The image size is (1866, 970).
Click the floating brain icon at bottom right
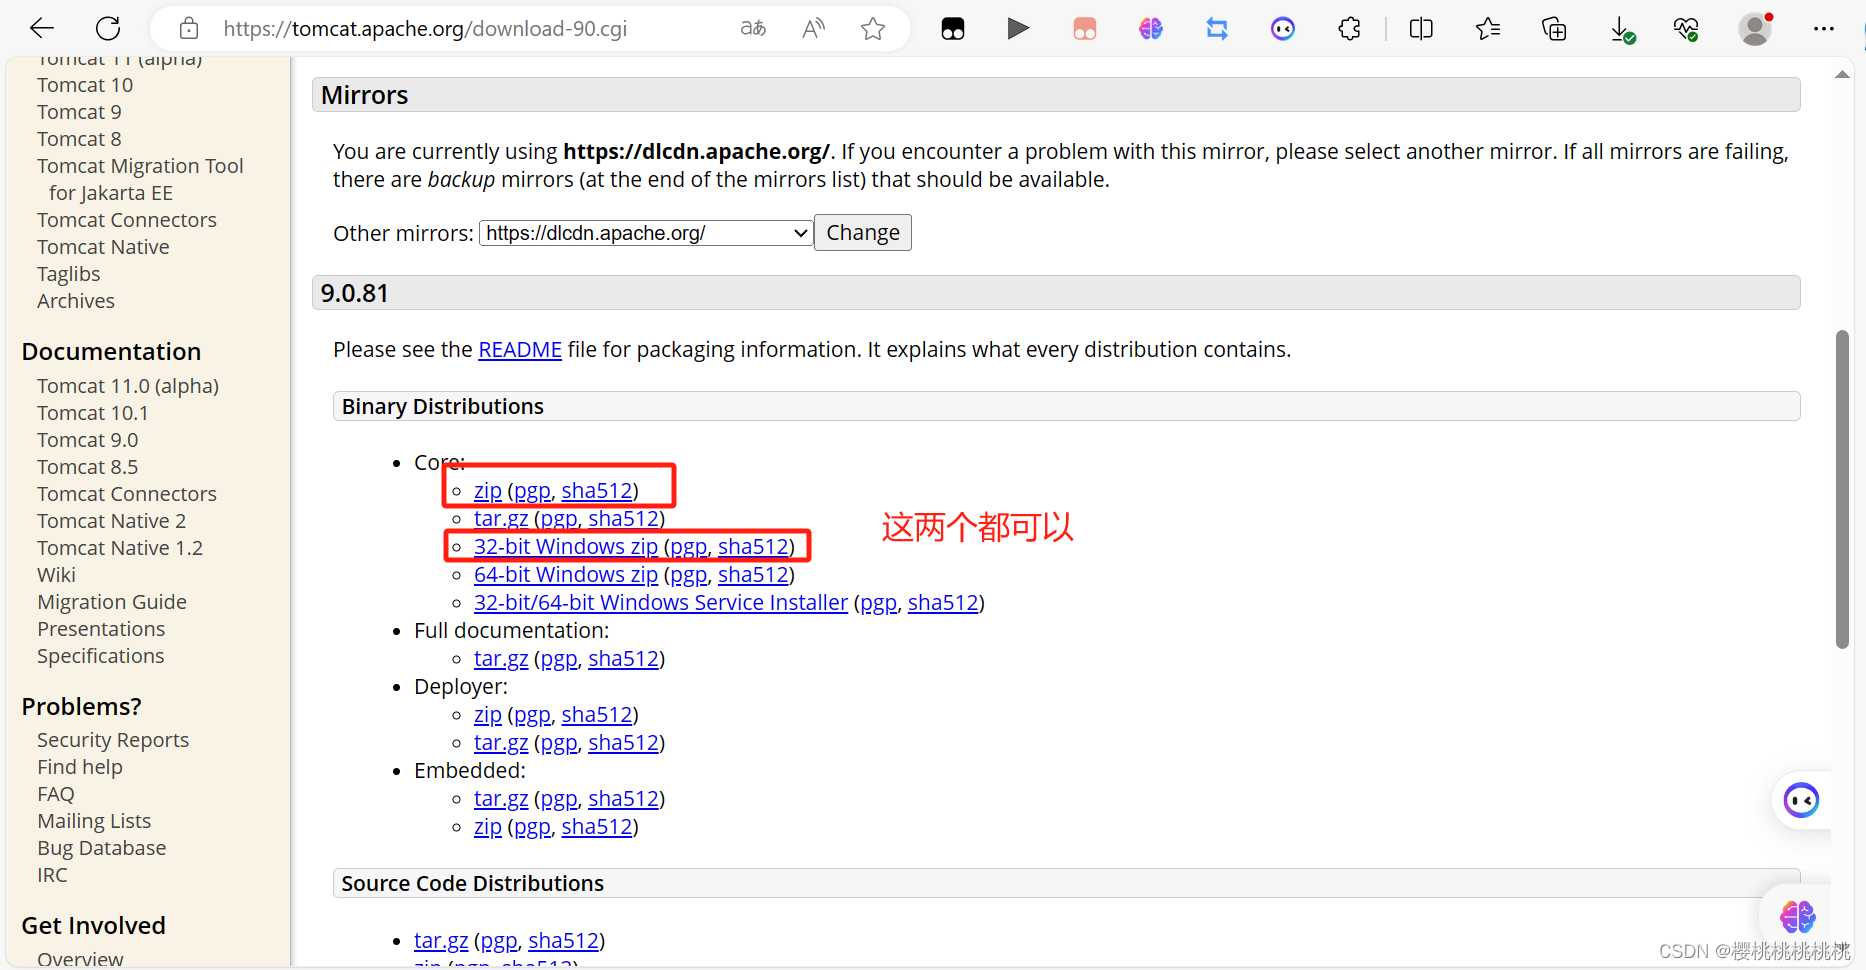coord(1797,916)
